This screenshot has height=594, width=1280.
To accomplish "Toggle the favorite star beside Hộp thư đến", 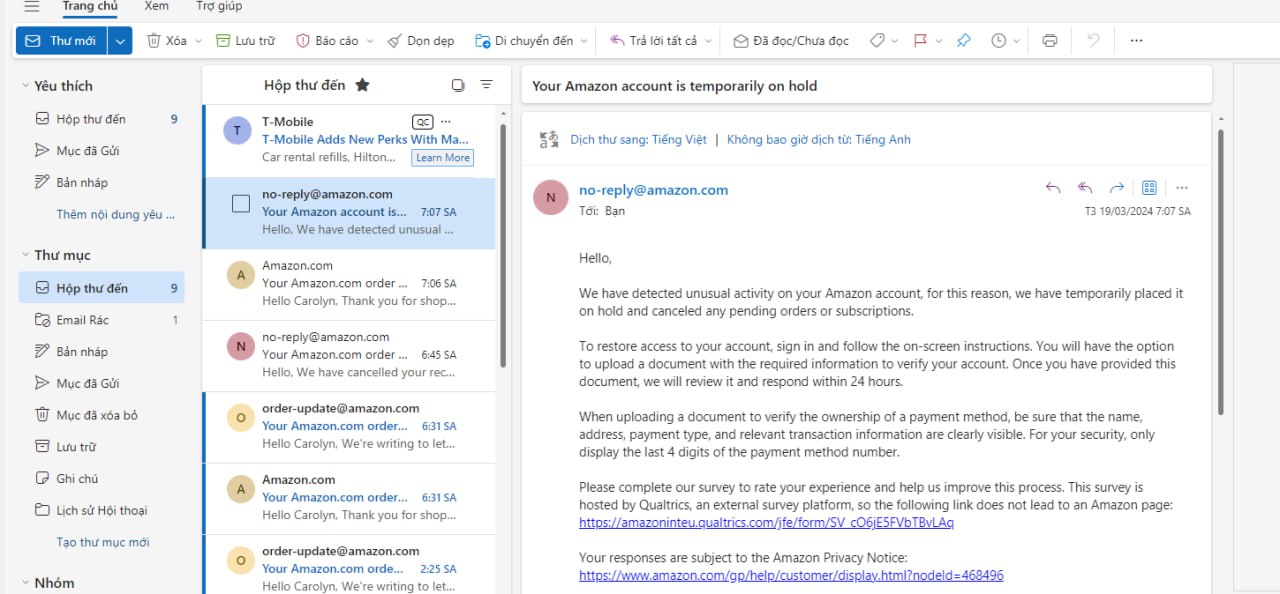I will [x=362, y=85].
